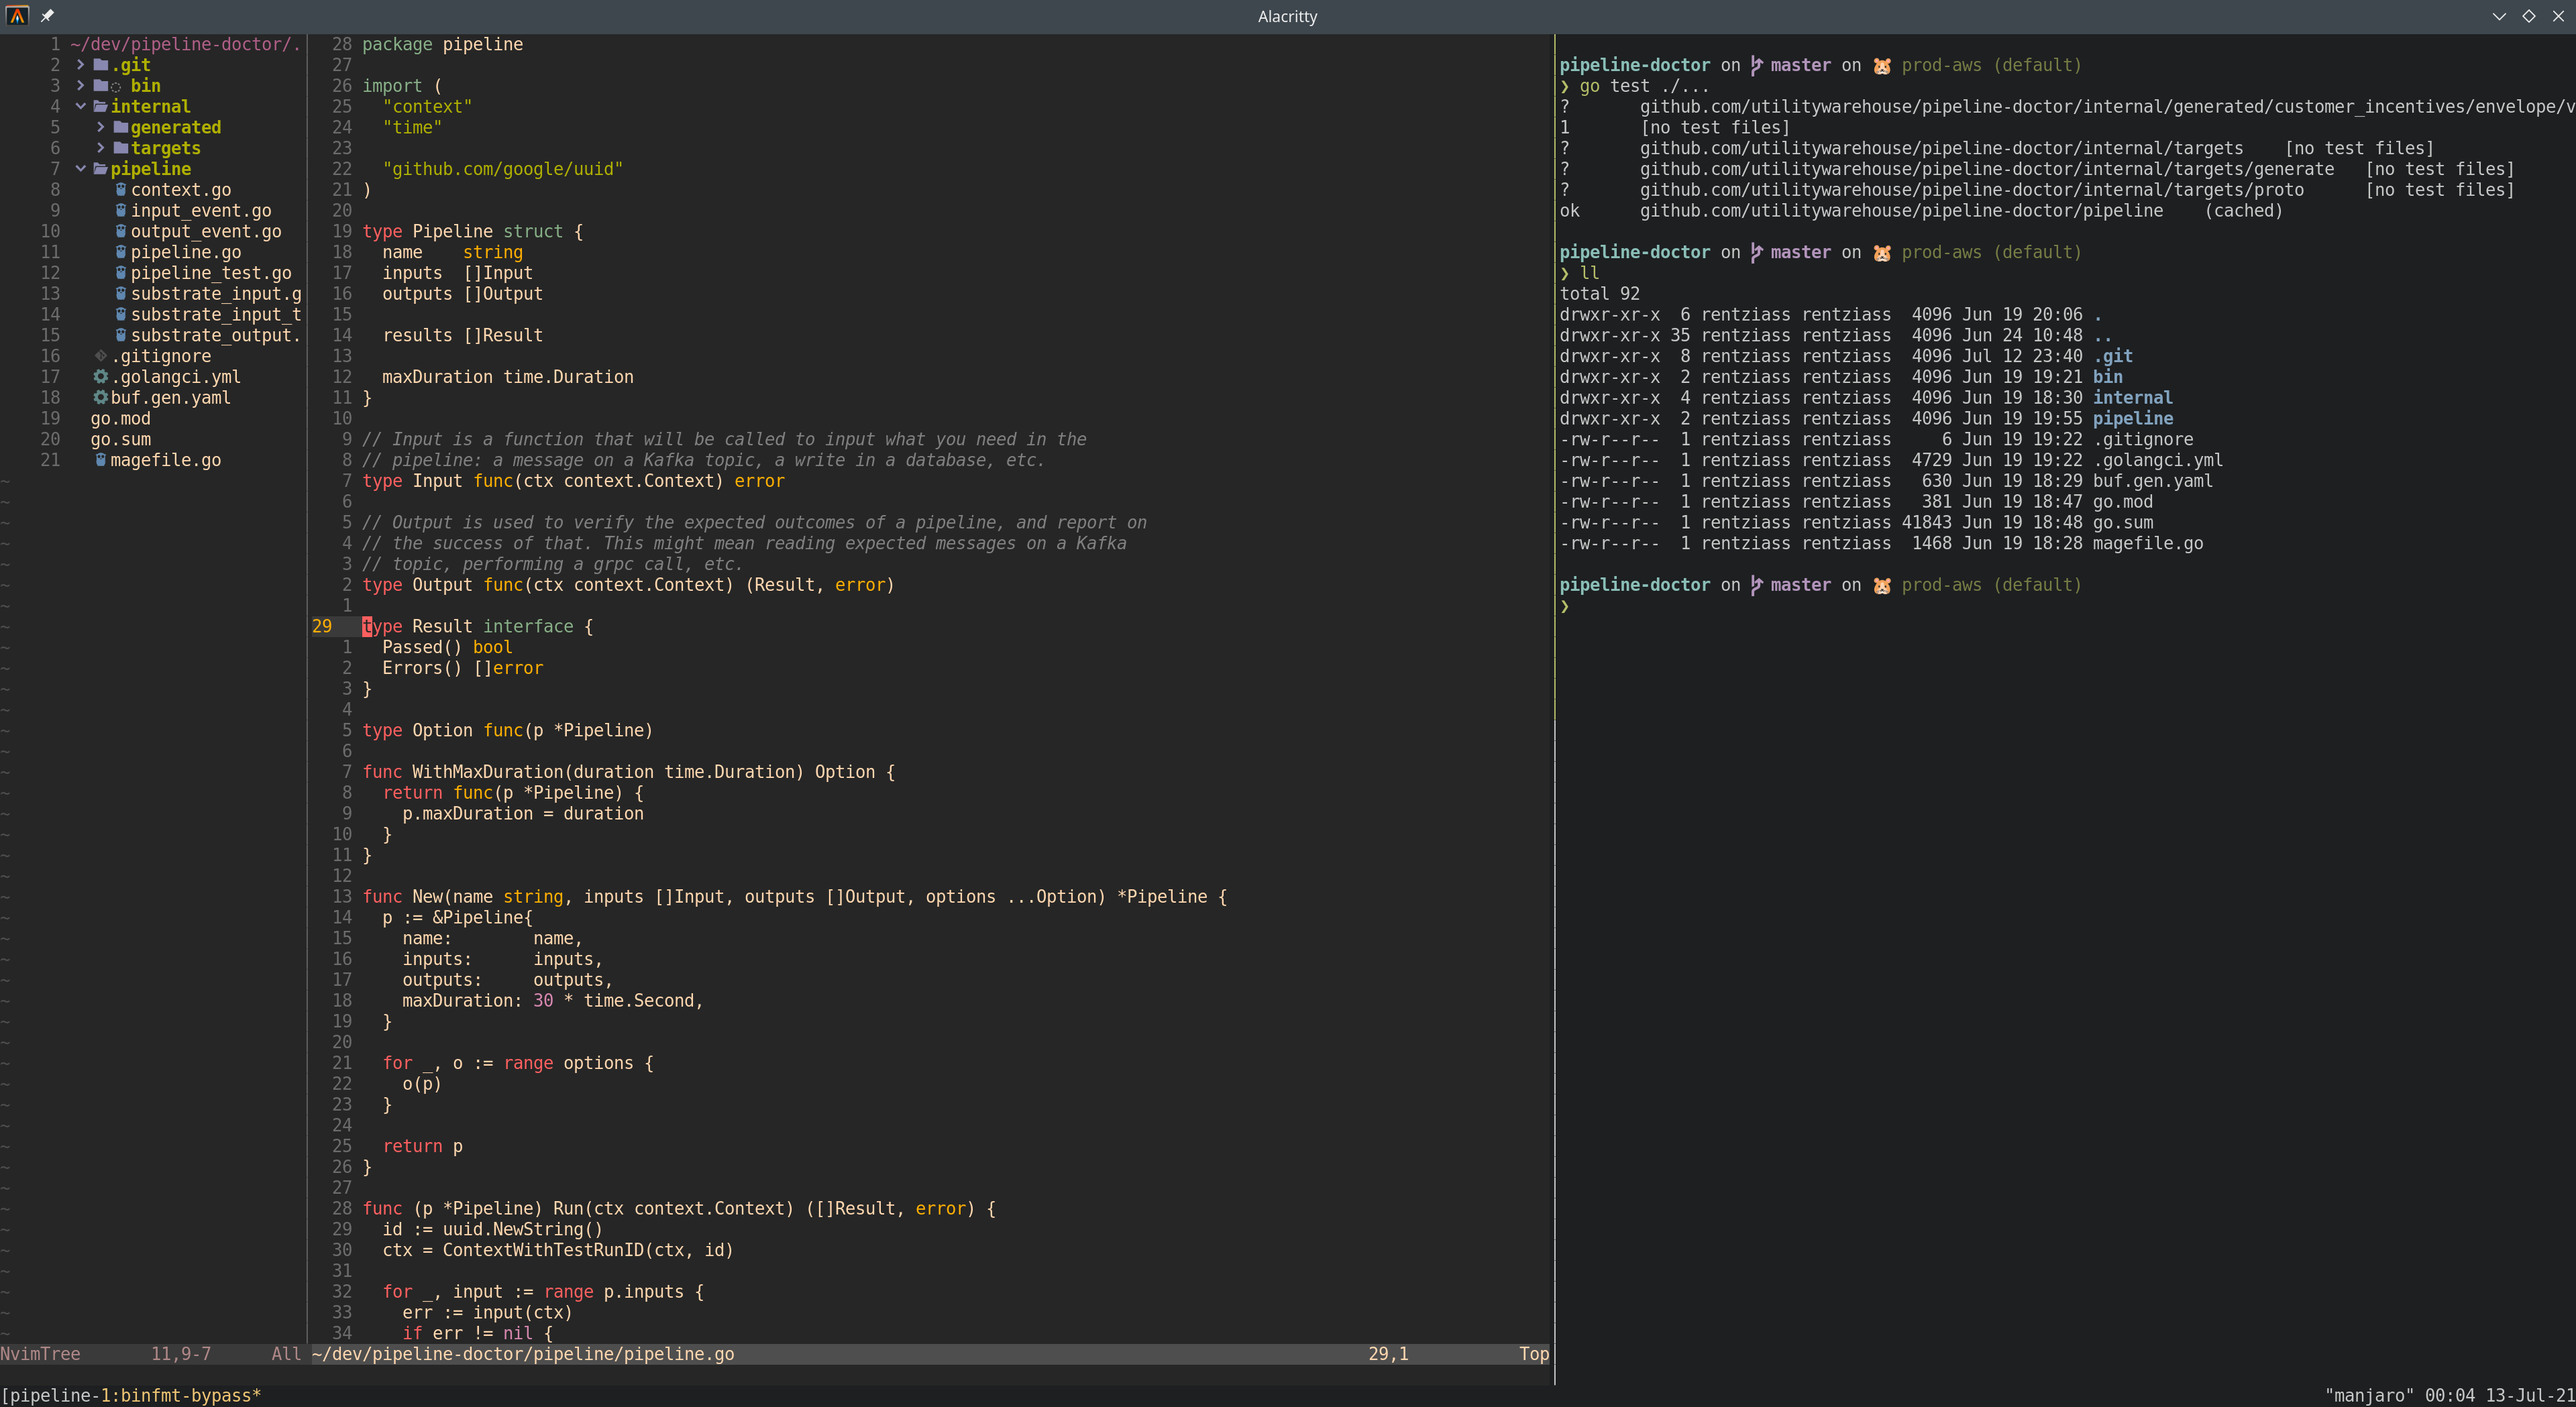The image size is (2576, 1407).
Task: Click the git icon beside .gitignore
Action: pos(101,356)
